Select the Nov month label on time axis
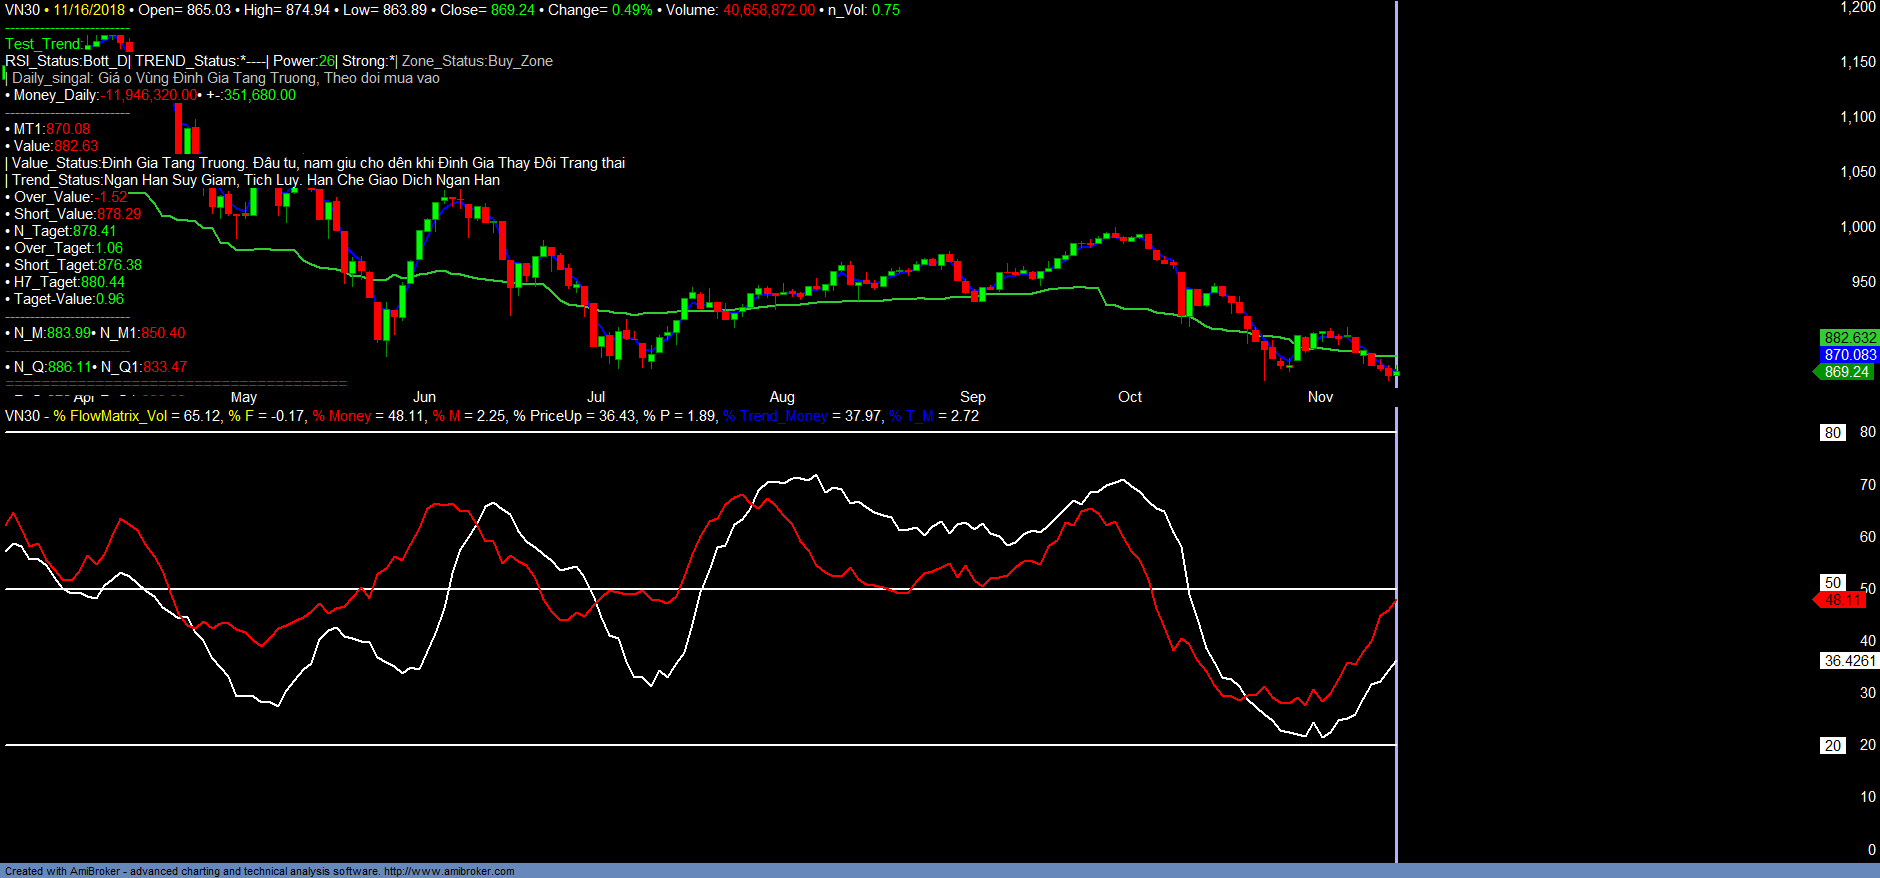 (x=1320, y=397)
